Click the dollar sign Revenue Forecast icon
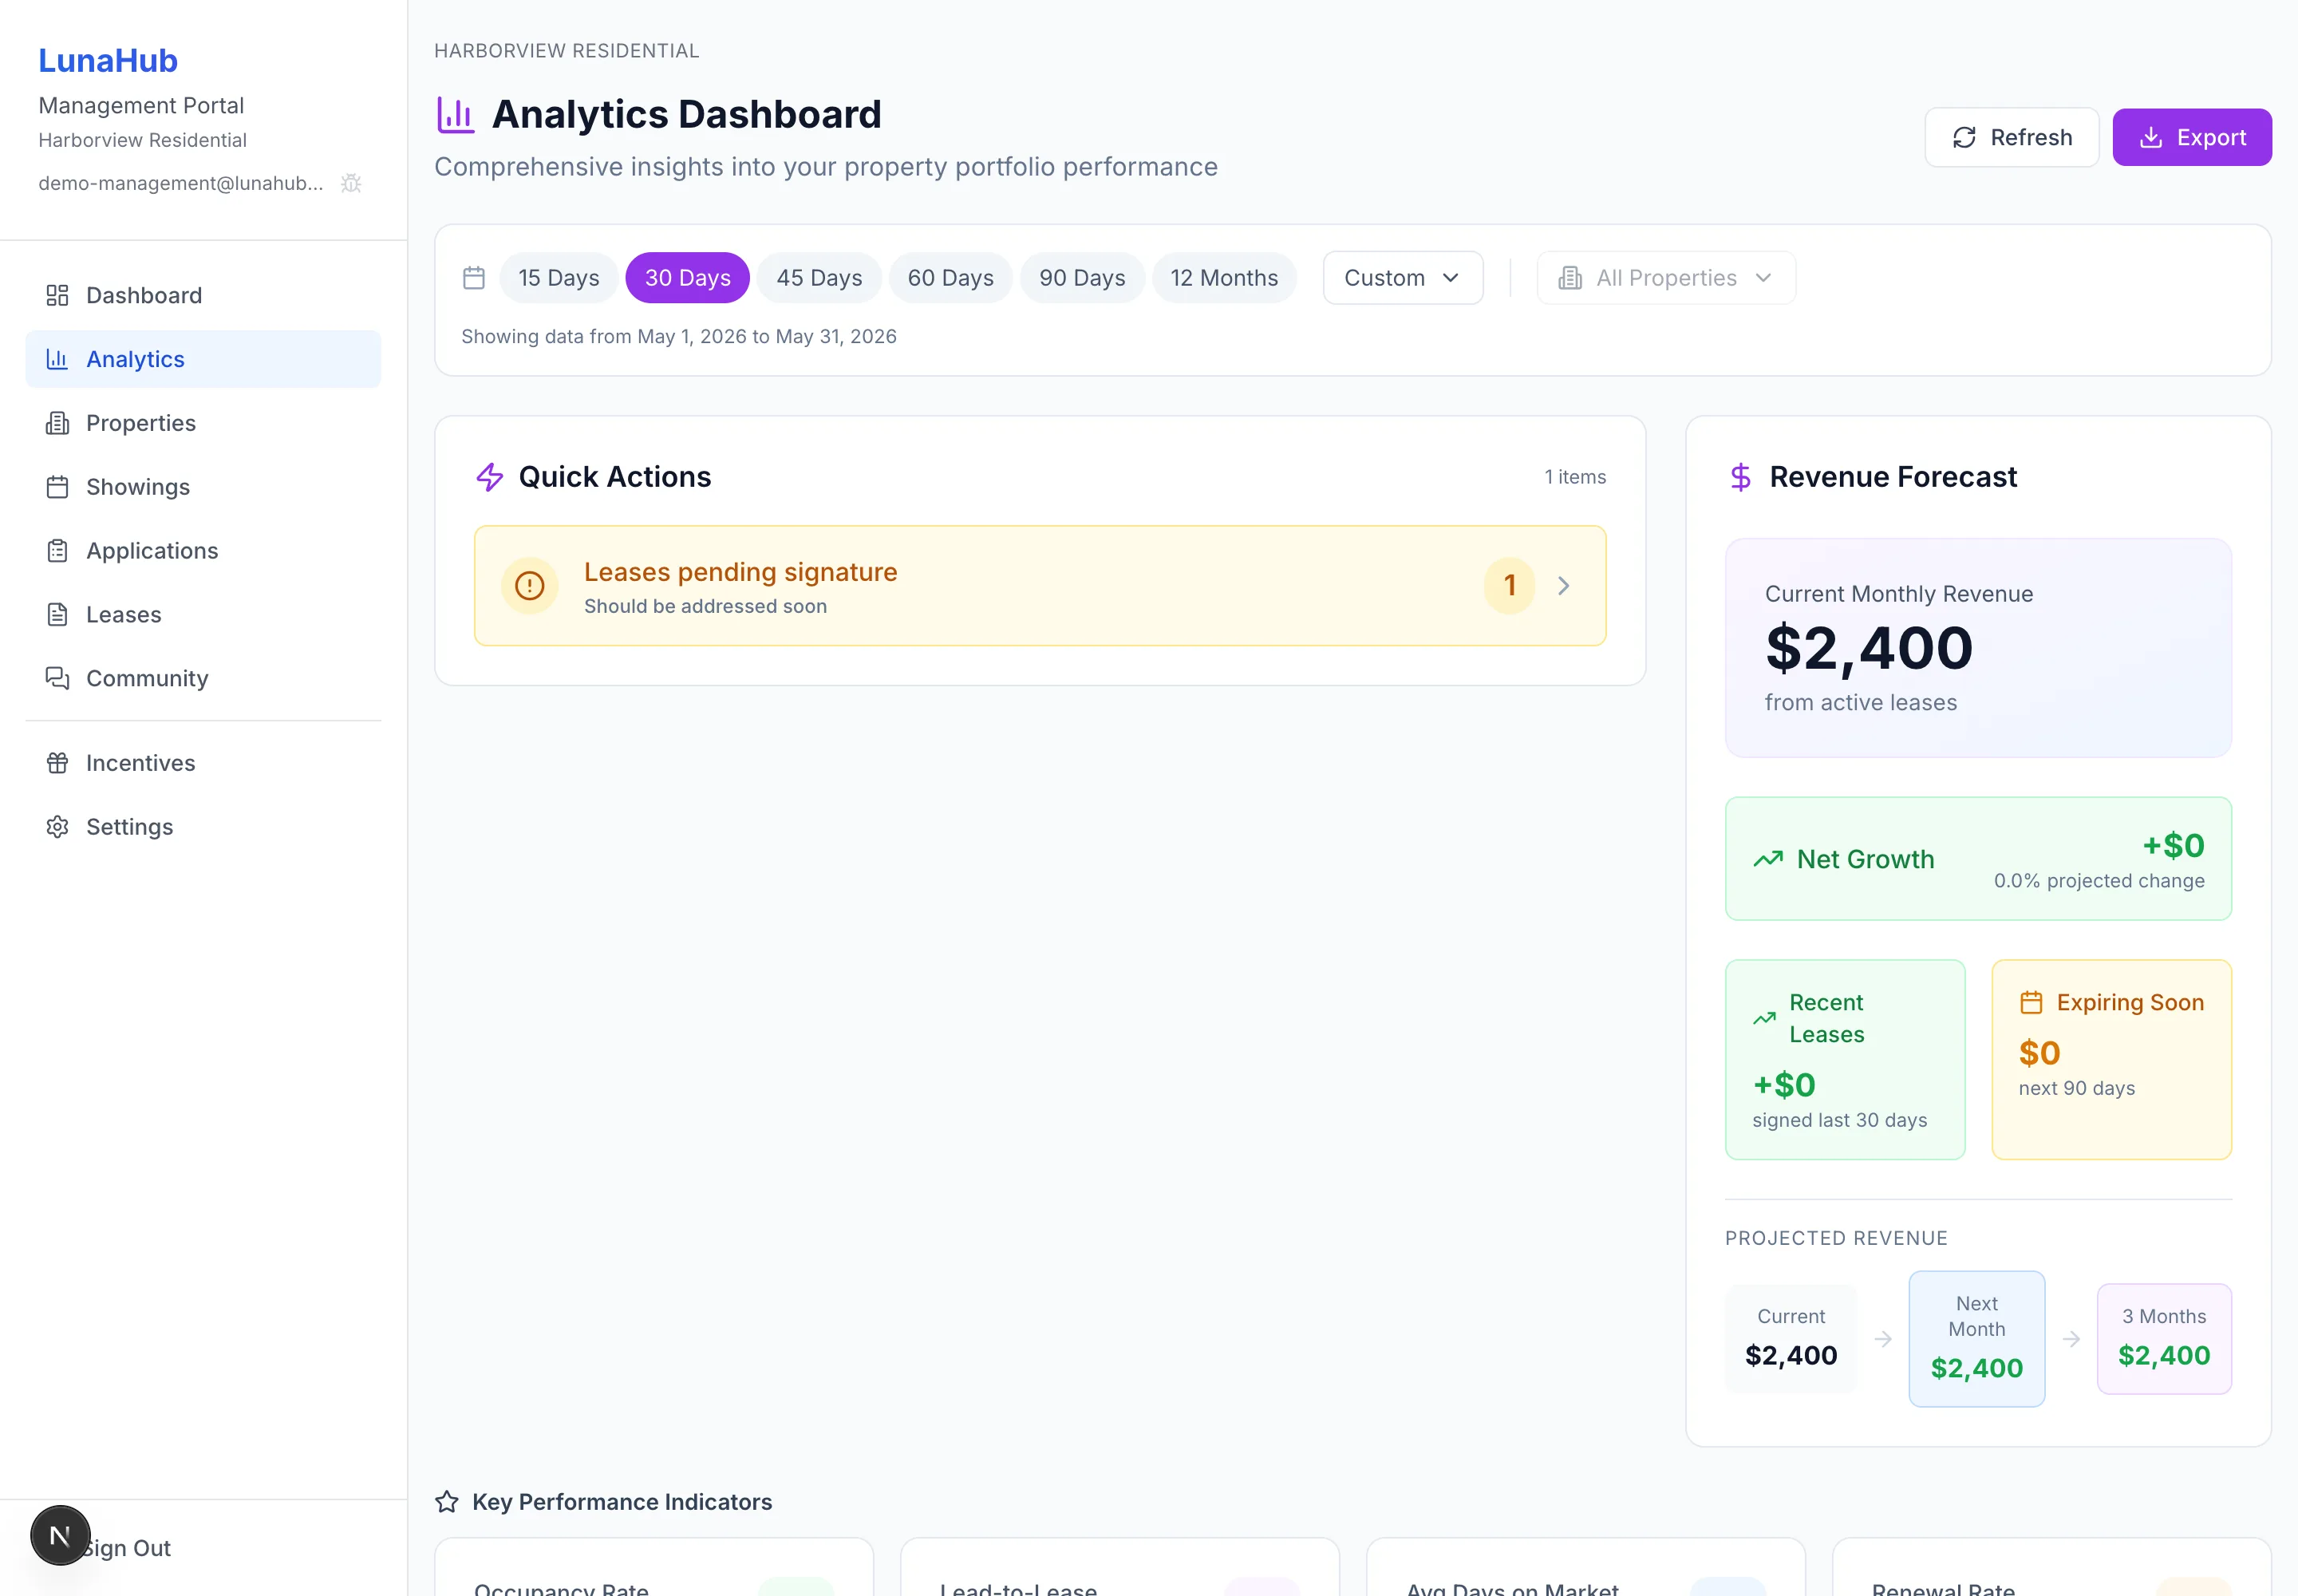The width and height of the screenshot is (2298, 1596). (1741, 477)
